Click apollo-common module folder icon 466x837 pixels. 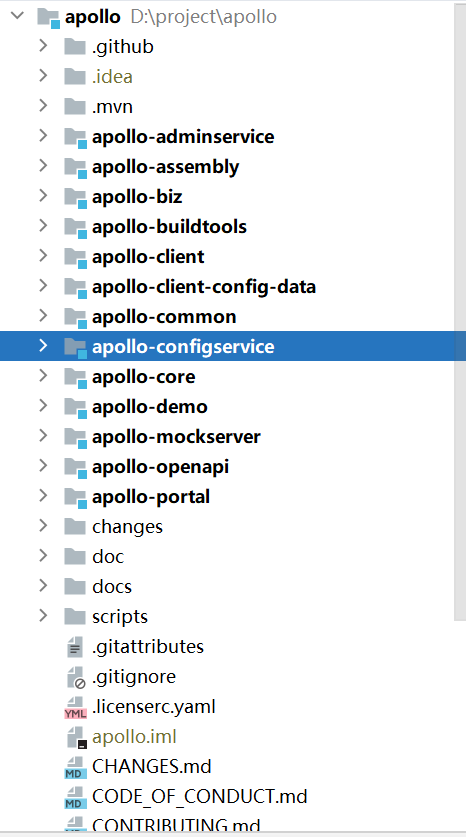pos(75,318)
